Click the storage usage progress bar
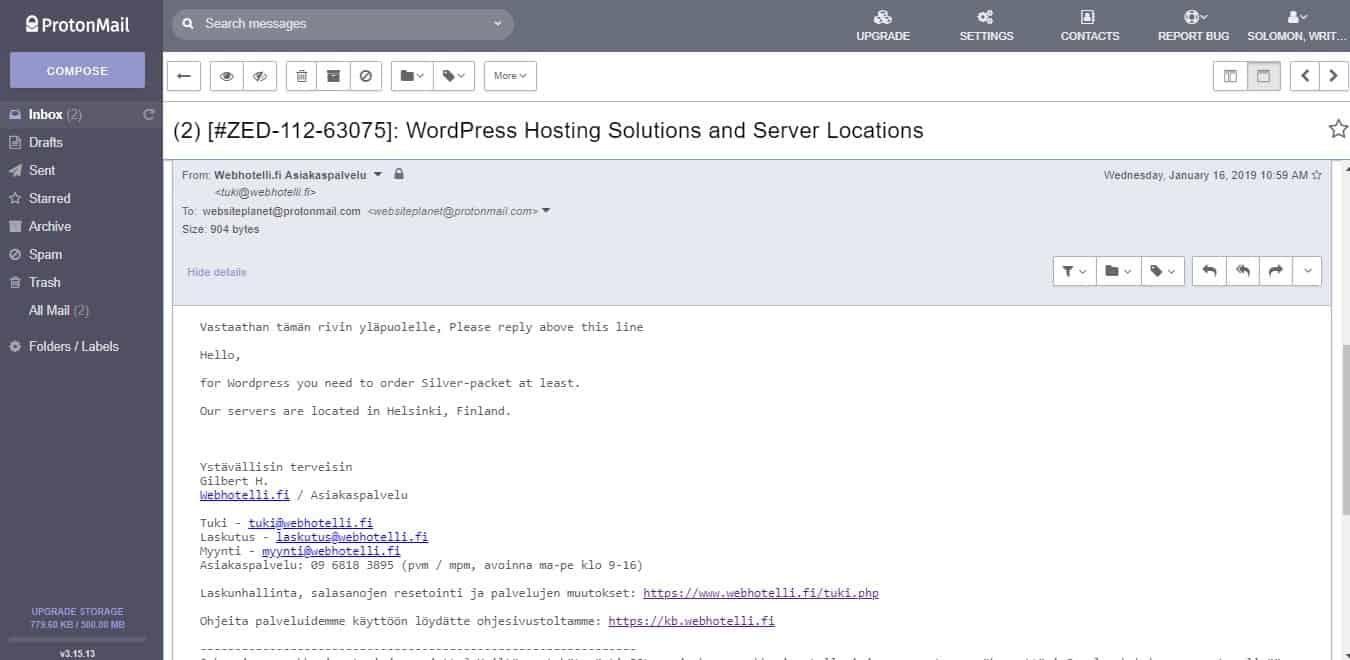This screenshot has height=660, width=1350. 77,639
